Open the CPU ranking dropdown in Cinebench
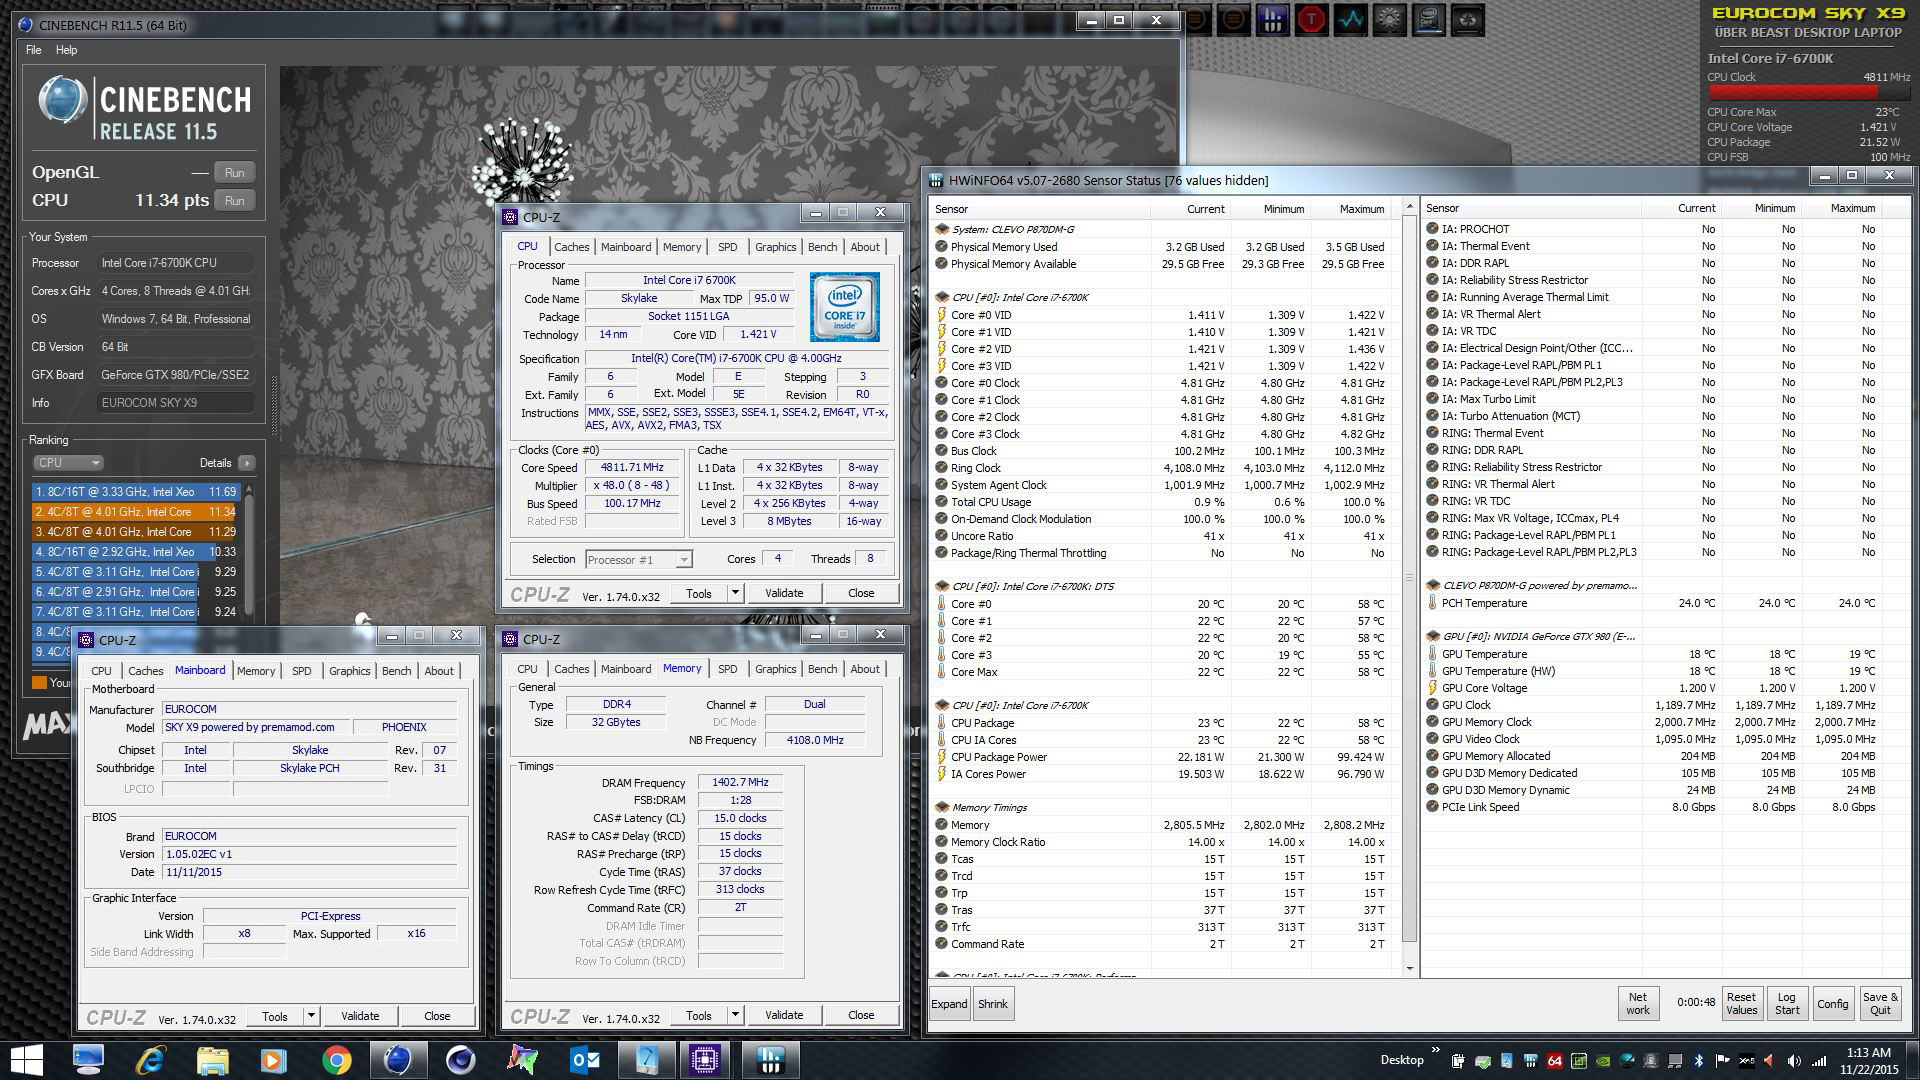The image size is (1920, 1080). pos(68,463)
